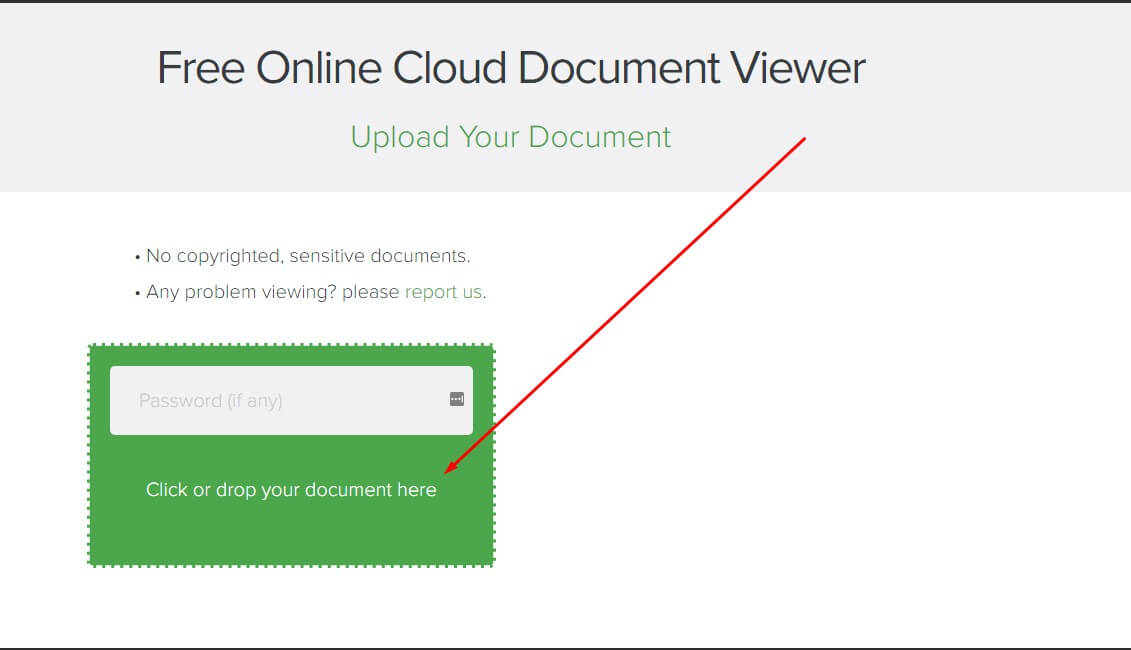The width and height of the screenshot is (1131, 650).
Task: Focus the 'Password (if any)' input field
Action: pos(280,400)
